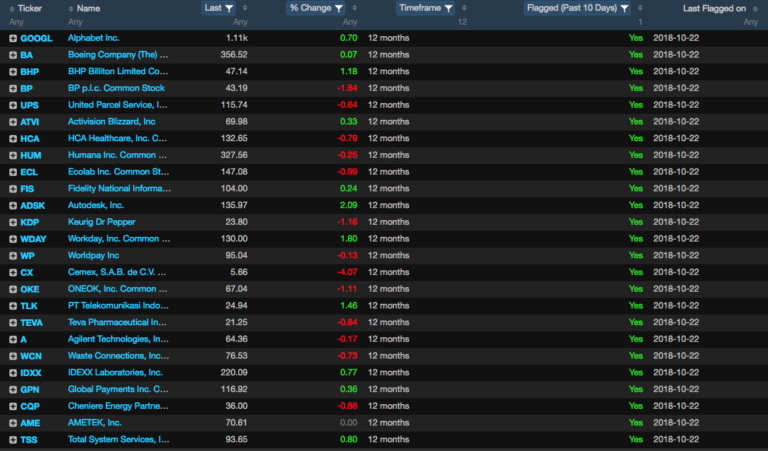Expand the TEVA row plus icon

[x=13, y=323]
